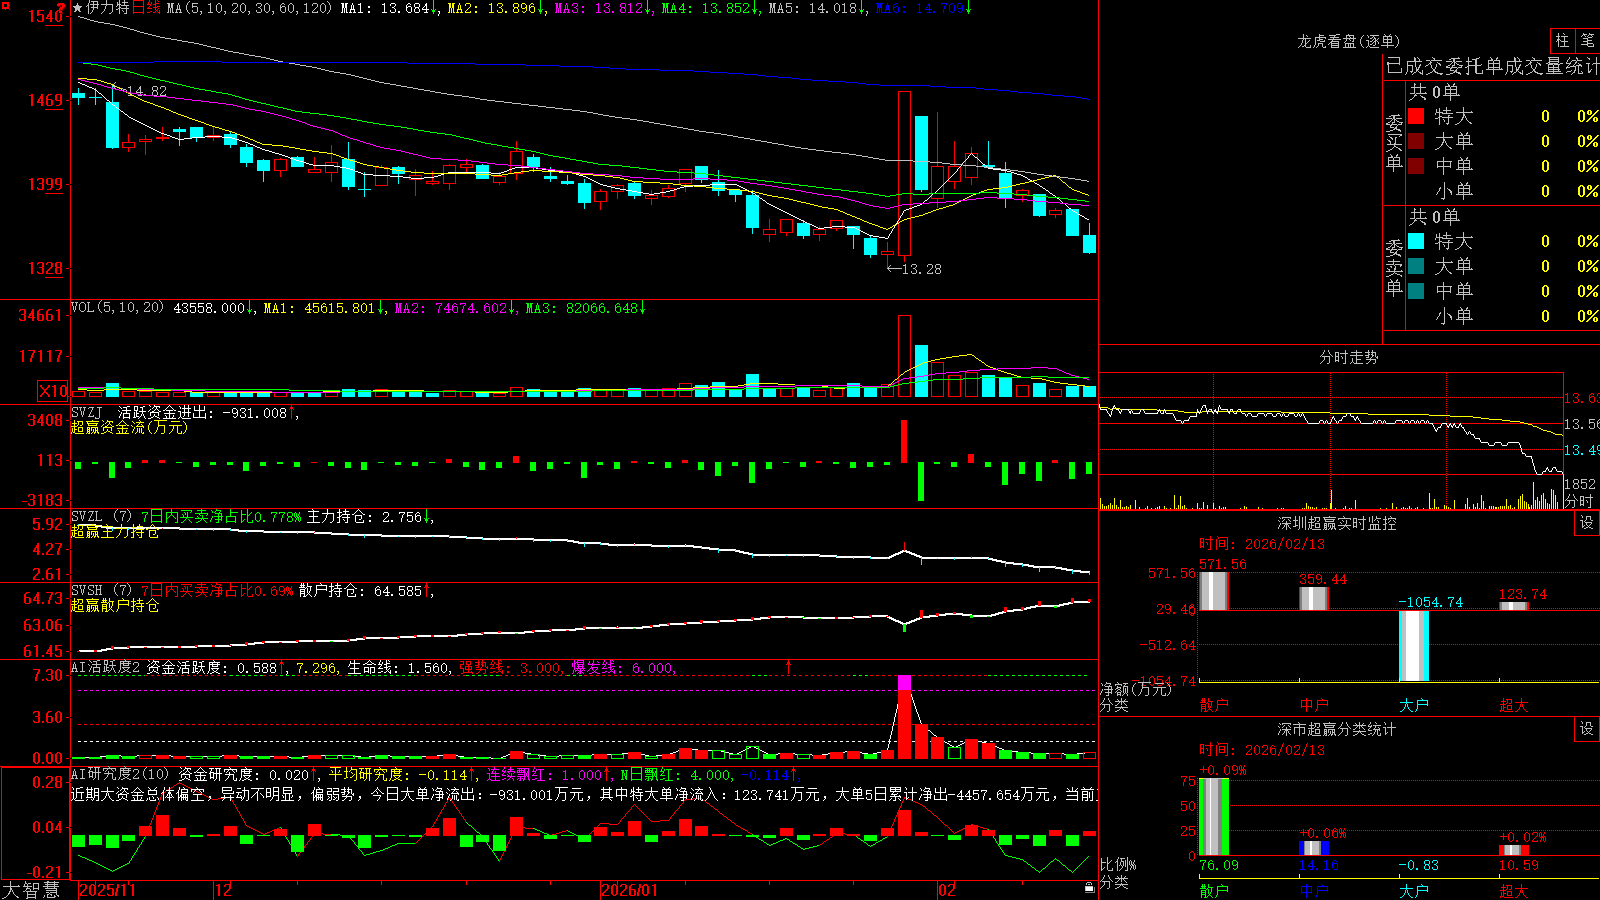Click the blue 14.10 中户 percentage bar
This screenshot has height=900, width=1600.
pos(1313,848)
